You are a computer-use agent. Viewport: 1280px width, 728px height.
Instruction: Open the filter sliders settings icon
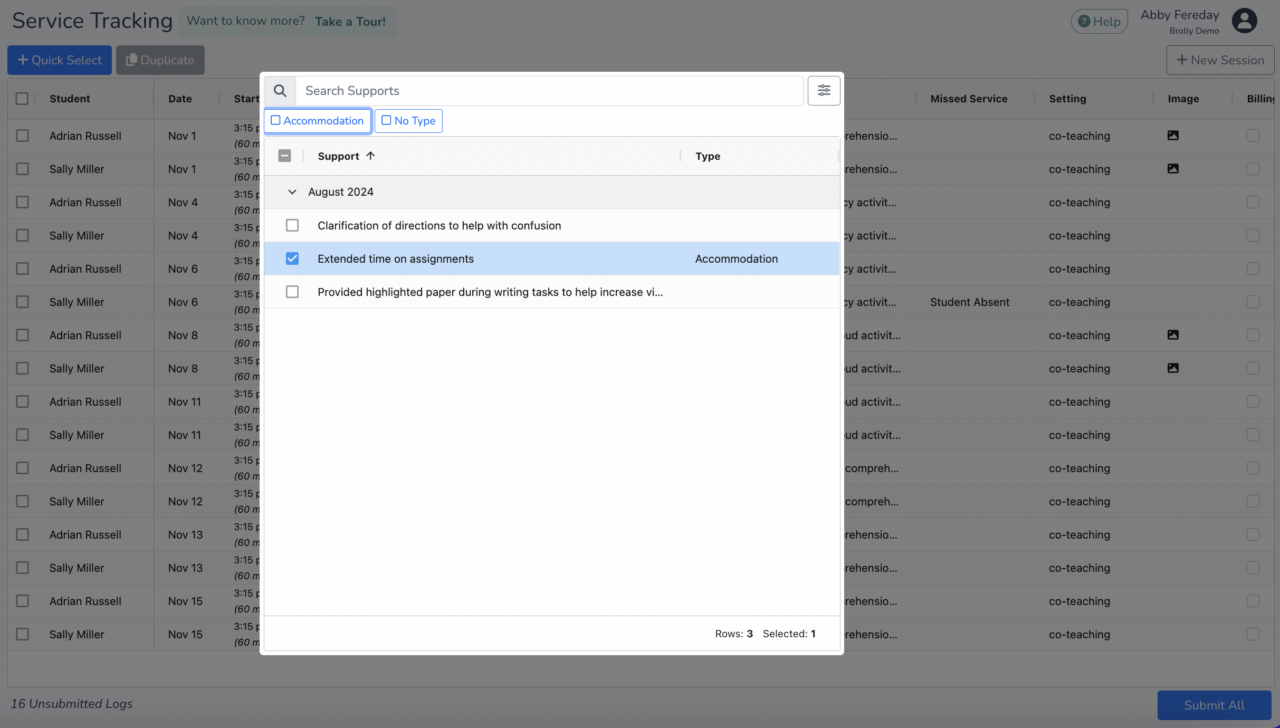824,91
